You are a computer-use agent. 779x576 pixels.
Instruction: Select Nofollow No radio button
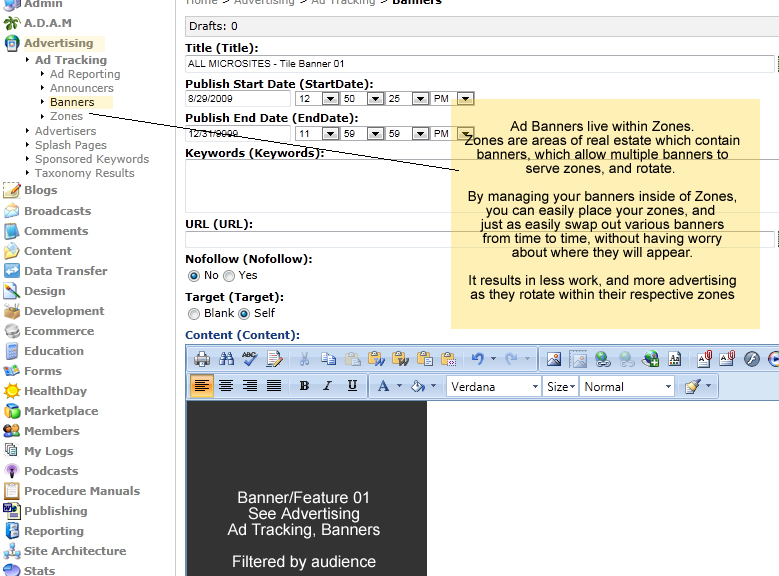pos(194,275)
